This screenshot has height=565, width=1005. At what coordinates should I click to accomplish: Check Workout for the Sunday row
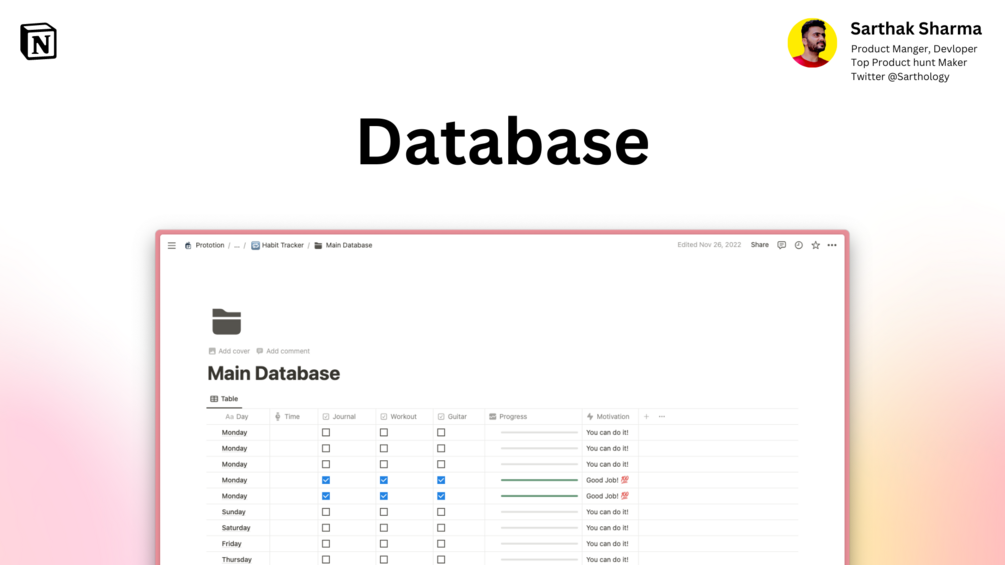click(x=383, y=512)
